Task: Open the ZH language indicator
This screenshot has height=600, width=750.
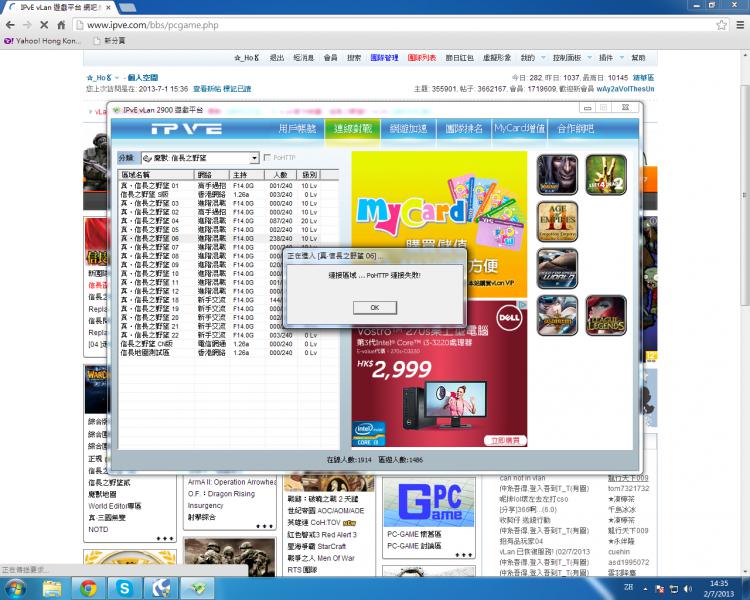Action: [x=629, y=587]
